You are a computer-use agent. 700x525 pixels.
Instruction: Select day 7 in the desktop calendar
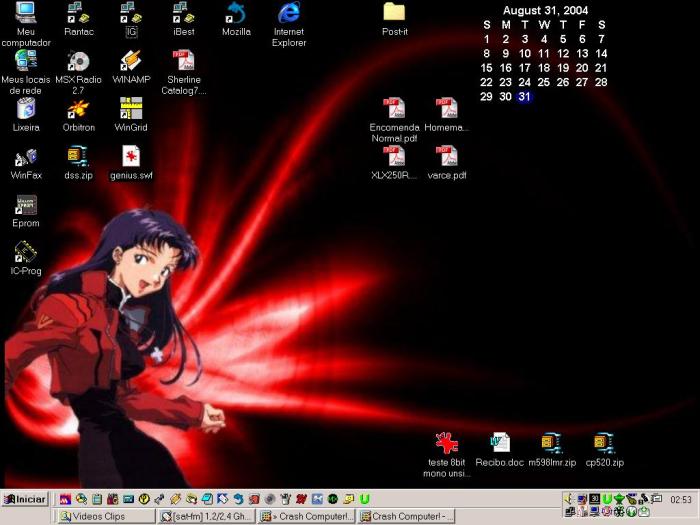(x=601, y=39)
